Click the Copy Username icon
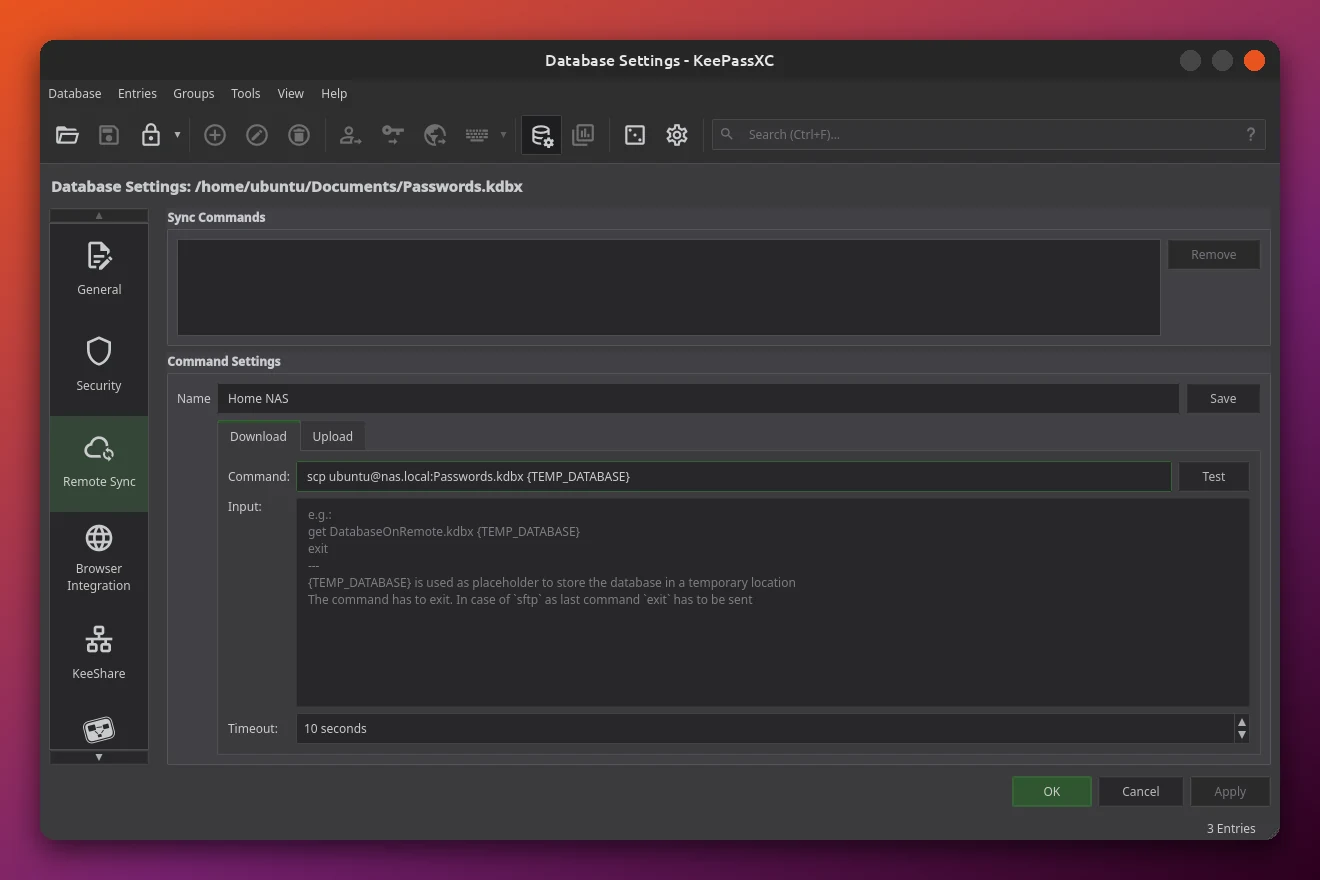 click(350, 135)
